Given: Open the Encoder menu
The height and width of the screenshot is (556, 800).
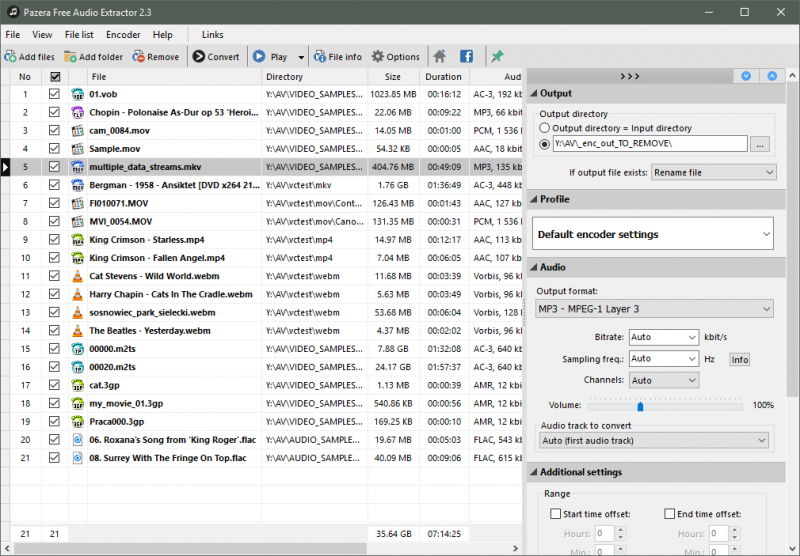Looking at the screenshot, I should pyautogui.click(x=123, y=35).
